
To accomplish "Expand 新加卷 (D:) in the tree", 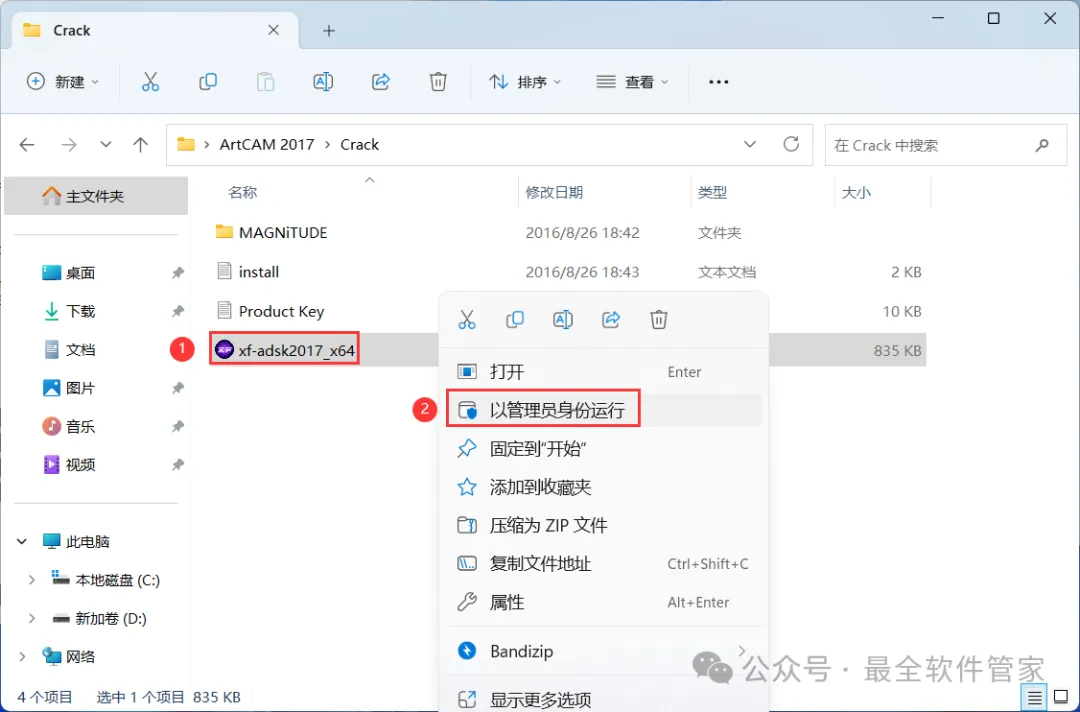I will [32, 619].
